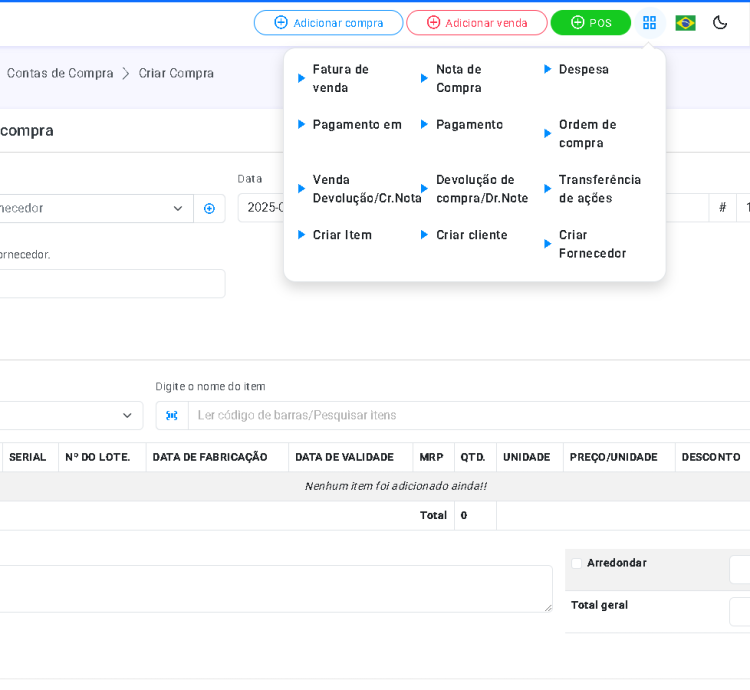Screen dimensions: 750x690
Task: Click the POS button
Action: click(x=590, y=23)
